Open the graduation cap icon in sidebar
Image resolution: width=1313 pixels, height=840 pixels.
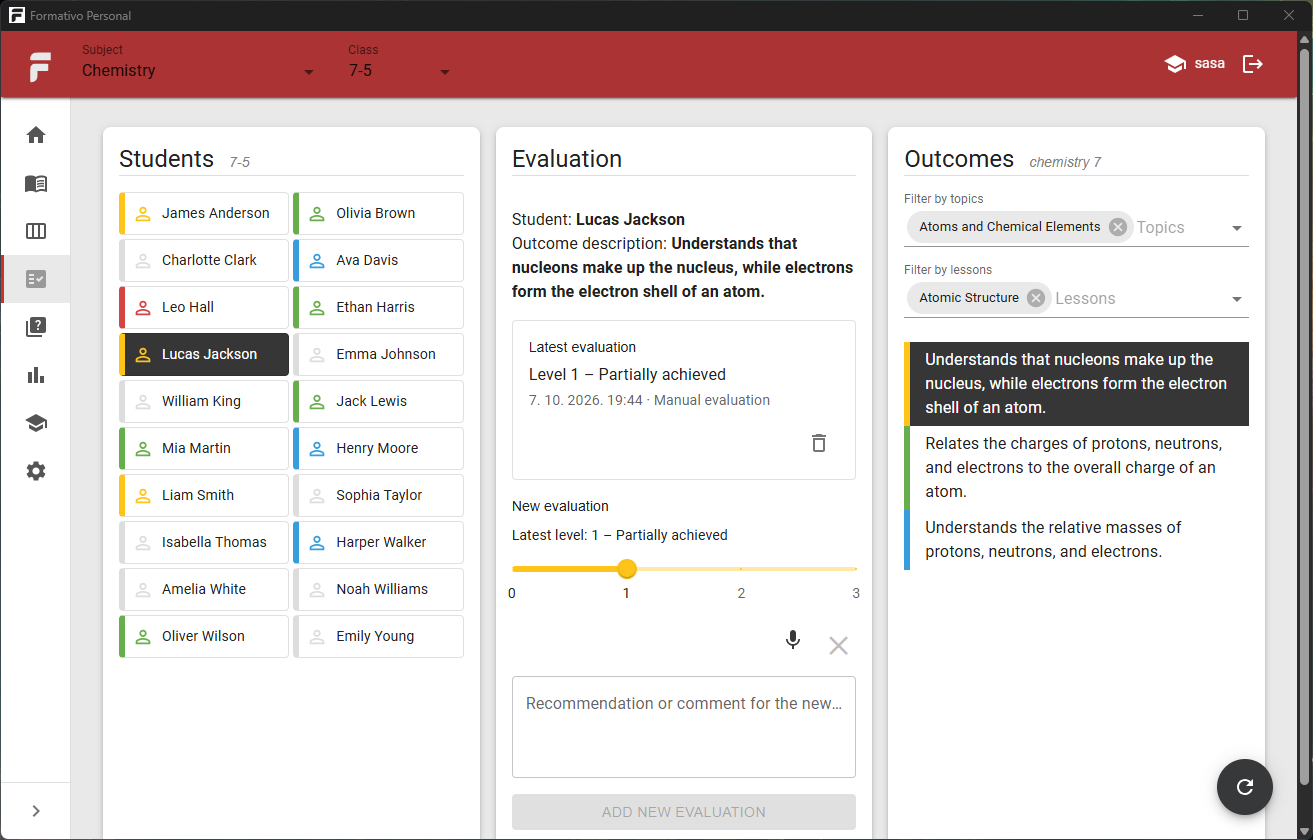click(x=36, y=423)
